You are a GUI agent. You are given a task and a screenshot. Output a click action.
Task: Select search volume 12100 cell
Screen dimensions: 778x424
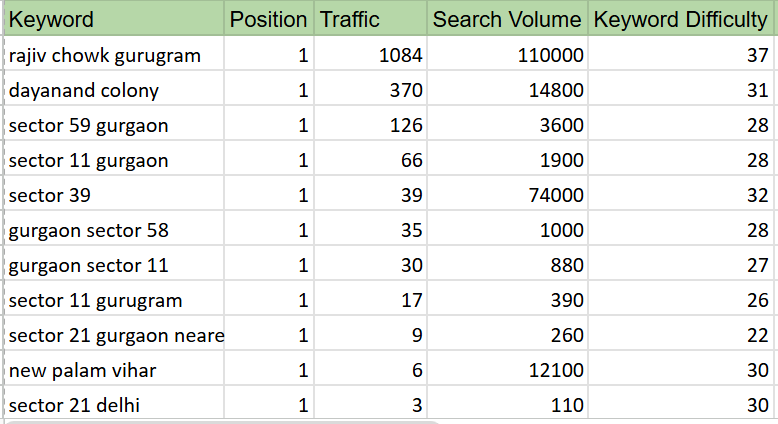(x=508, y=368)
